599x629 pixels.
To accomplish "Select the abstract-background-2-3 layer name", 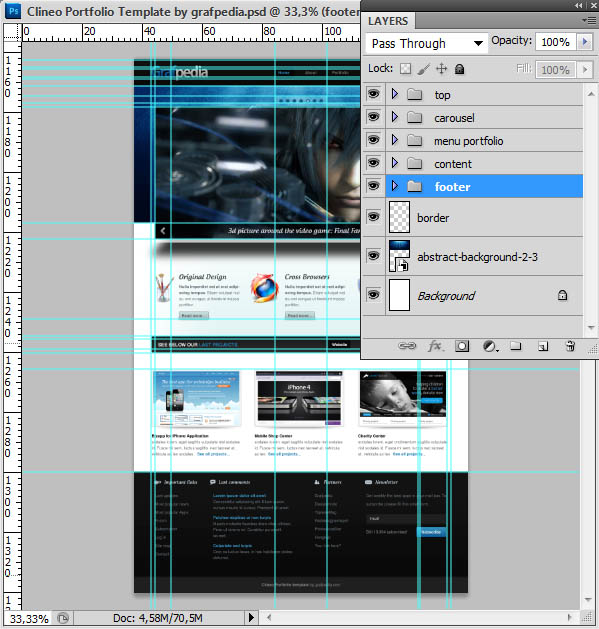I will click(x=477, y=257).
